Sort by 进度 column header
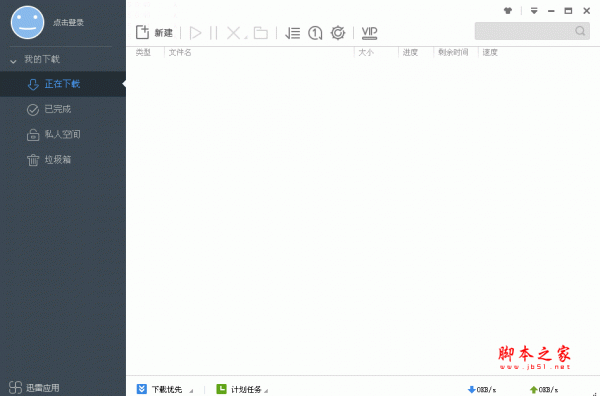The image size is (600, 396). (x=410, y=52)
